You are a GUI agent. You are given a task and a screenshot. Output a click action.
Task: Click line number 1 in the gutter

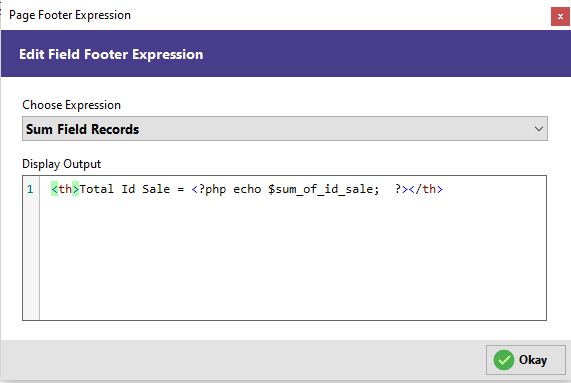[x=30, y=189]
